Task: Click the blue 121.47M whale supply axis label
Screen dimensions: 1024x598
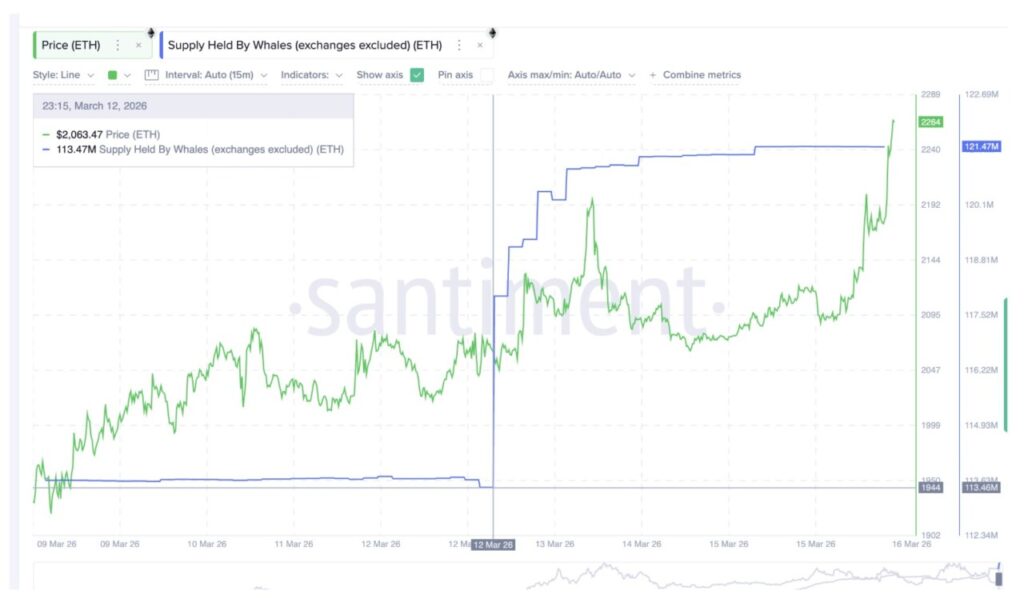Action: (981, 147)
